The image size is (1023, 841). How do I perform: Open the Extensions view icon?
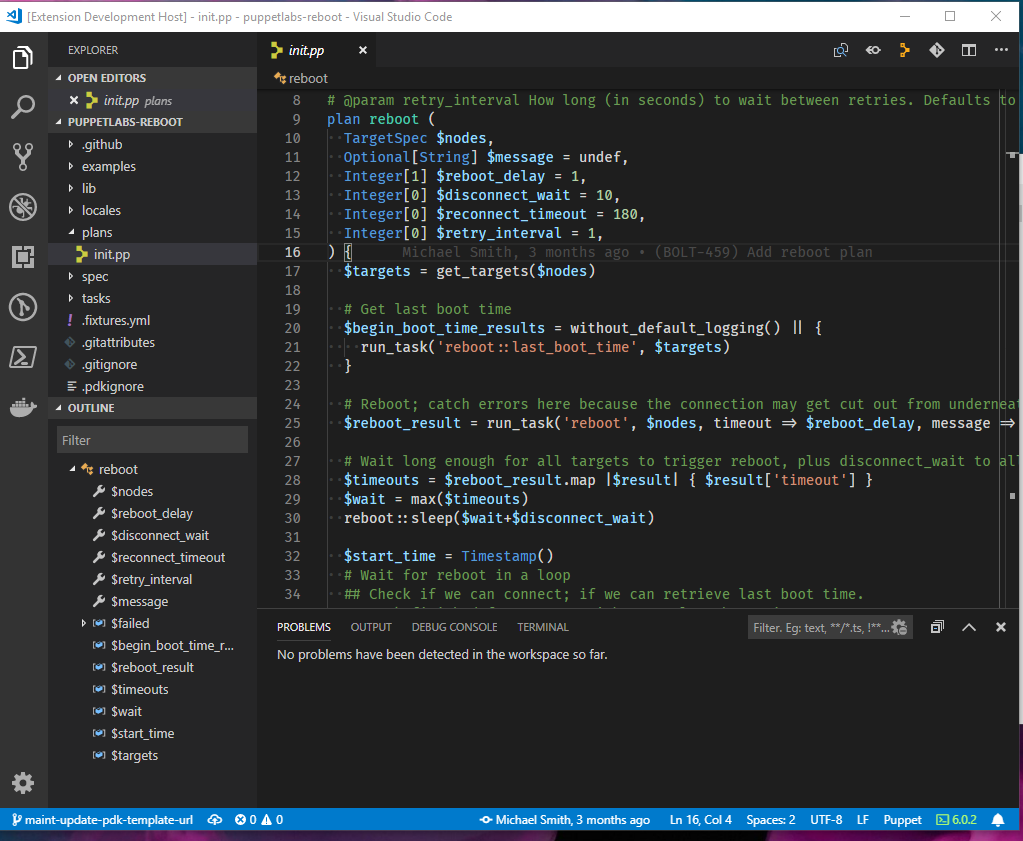tap(23, 257)
